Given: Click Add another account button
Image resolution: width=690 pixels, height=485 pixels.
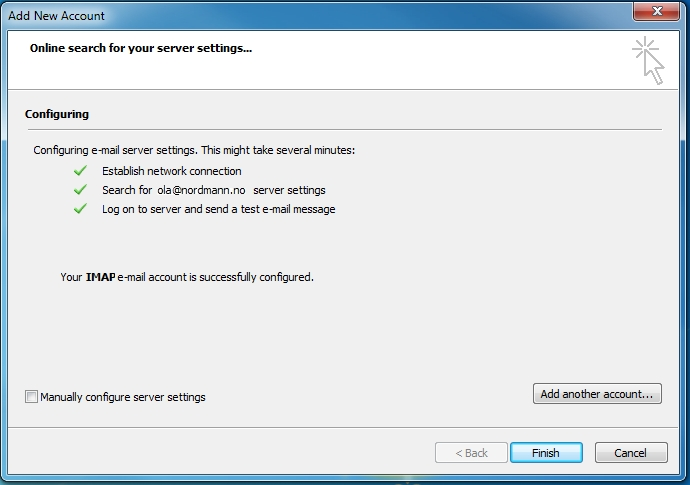Looking at the screenshot, I should pos(597,393).
